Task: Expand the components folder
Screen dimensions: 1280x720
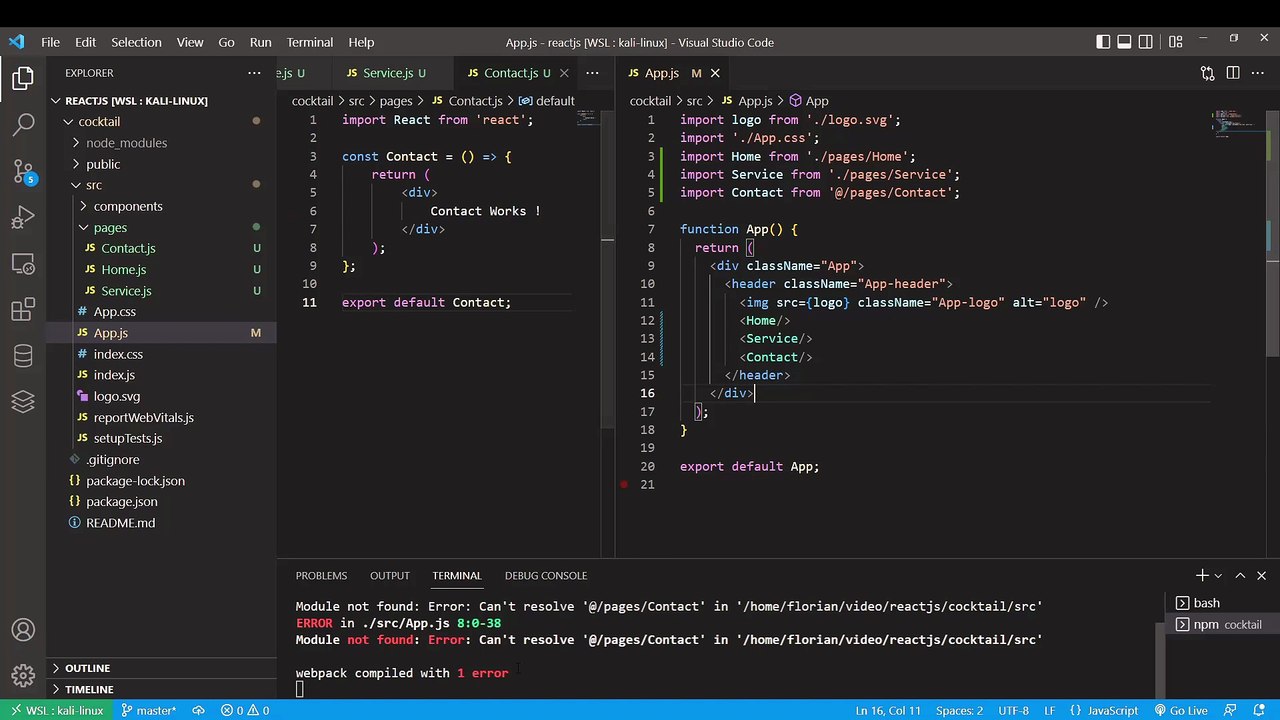Action: pyautogui.click(x=84, y=206)
